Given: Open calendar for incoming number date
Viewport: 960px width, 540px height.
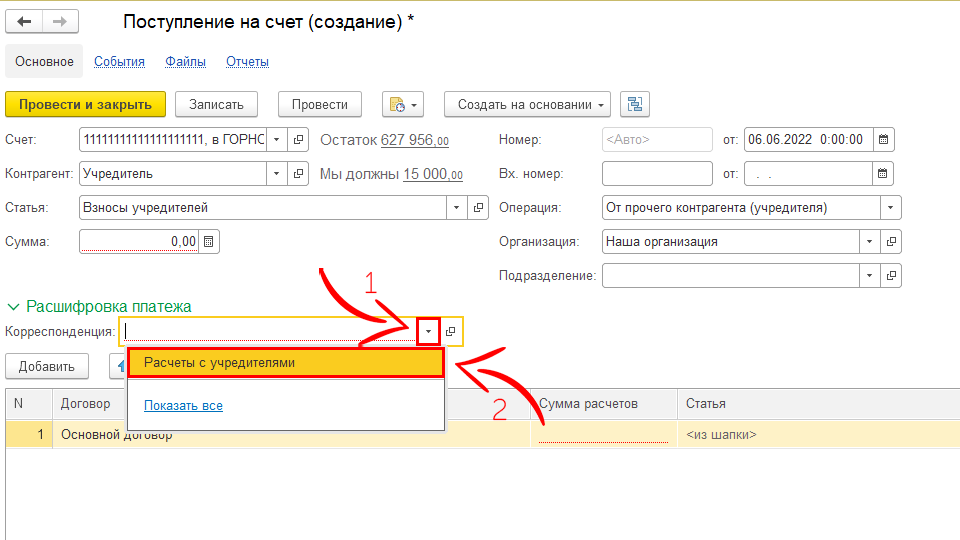Looking at the screenshot, I should [x=883, y=174].
